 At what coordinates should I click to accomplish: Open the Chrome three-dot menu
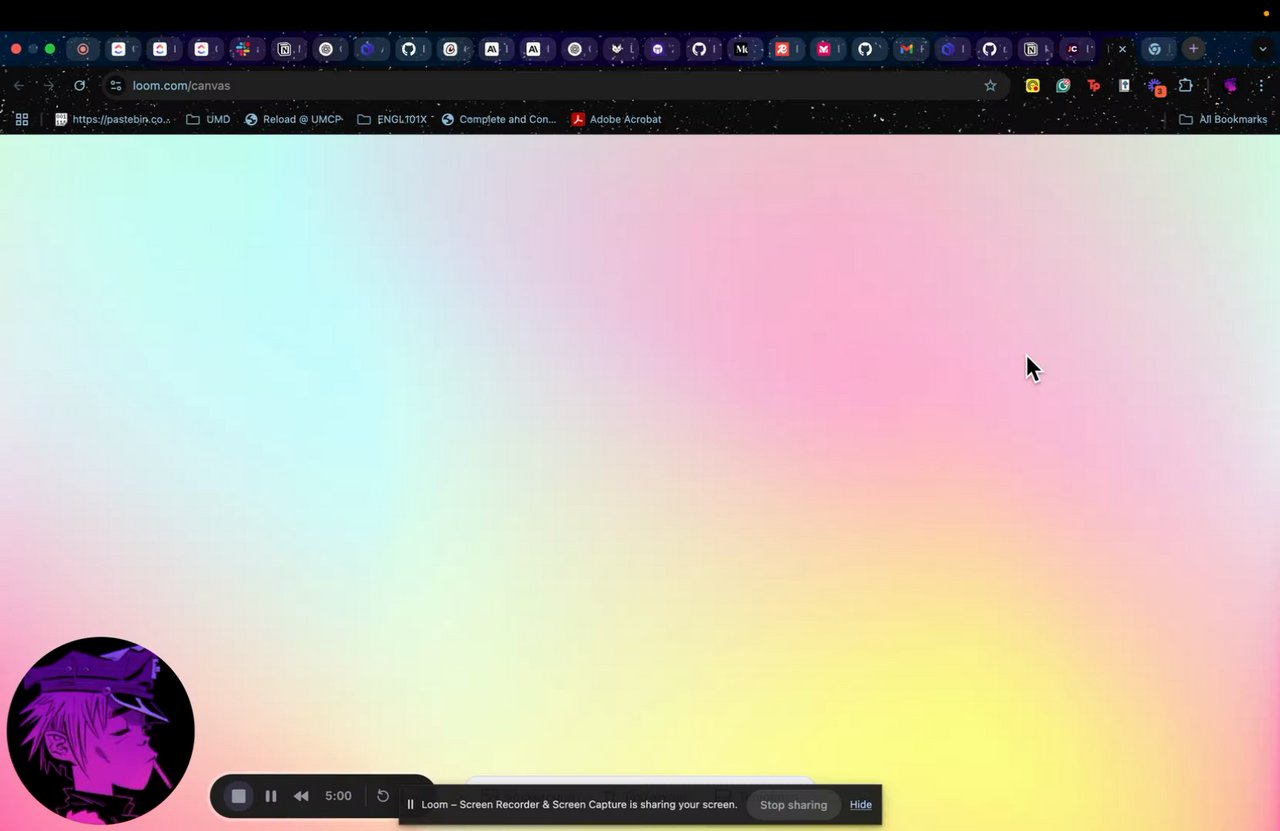[1260, 86]
